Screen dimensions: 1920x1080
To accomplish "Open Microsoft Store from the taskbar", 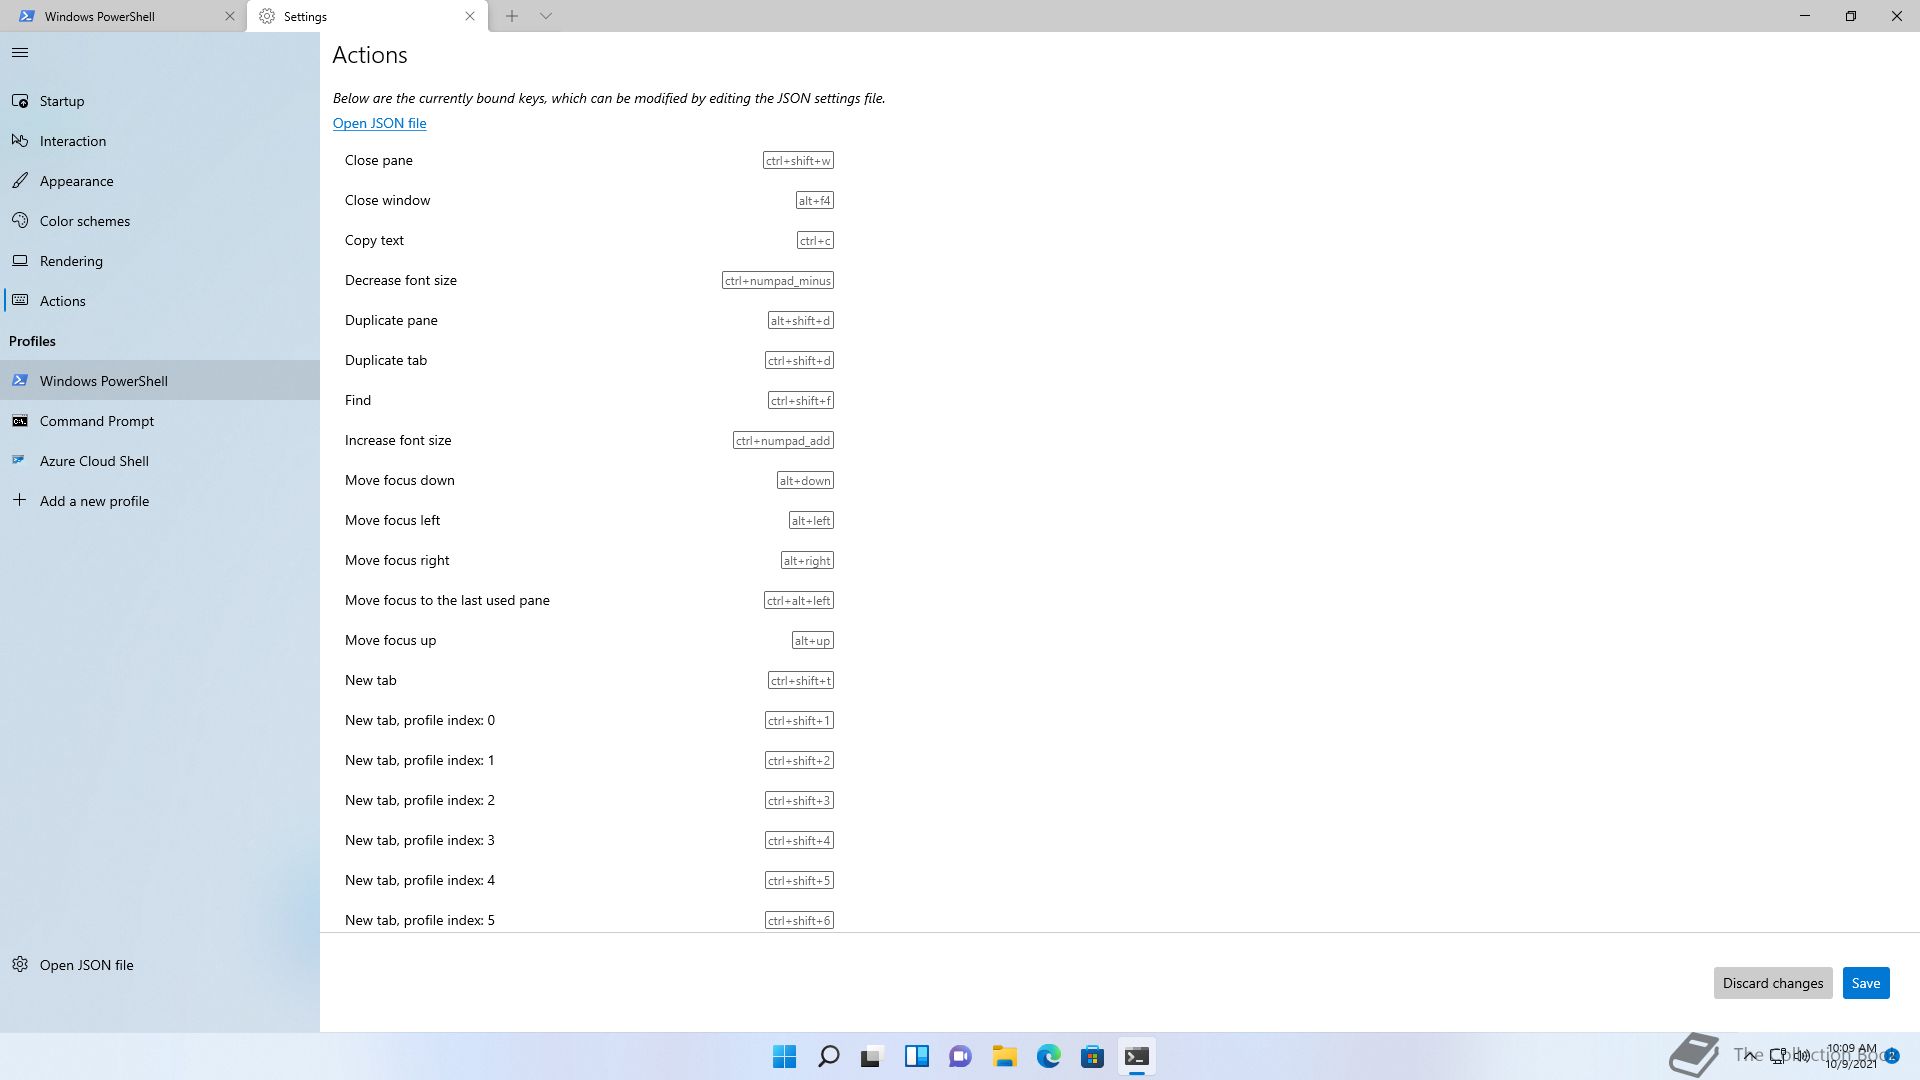I will pos(1092,1056).
